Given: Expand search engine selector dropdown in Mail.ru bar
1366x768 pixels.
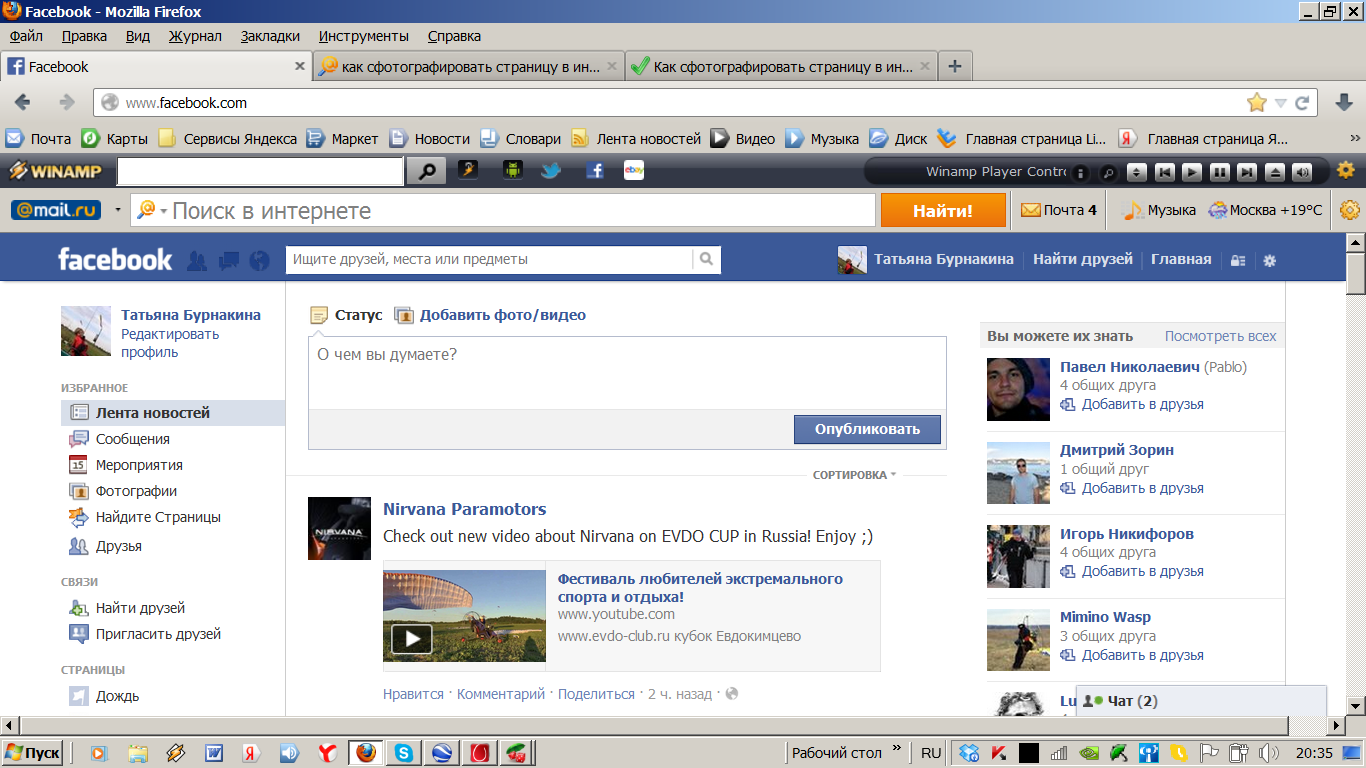Looking at the screenshot, I should point(163,211).
